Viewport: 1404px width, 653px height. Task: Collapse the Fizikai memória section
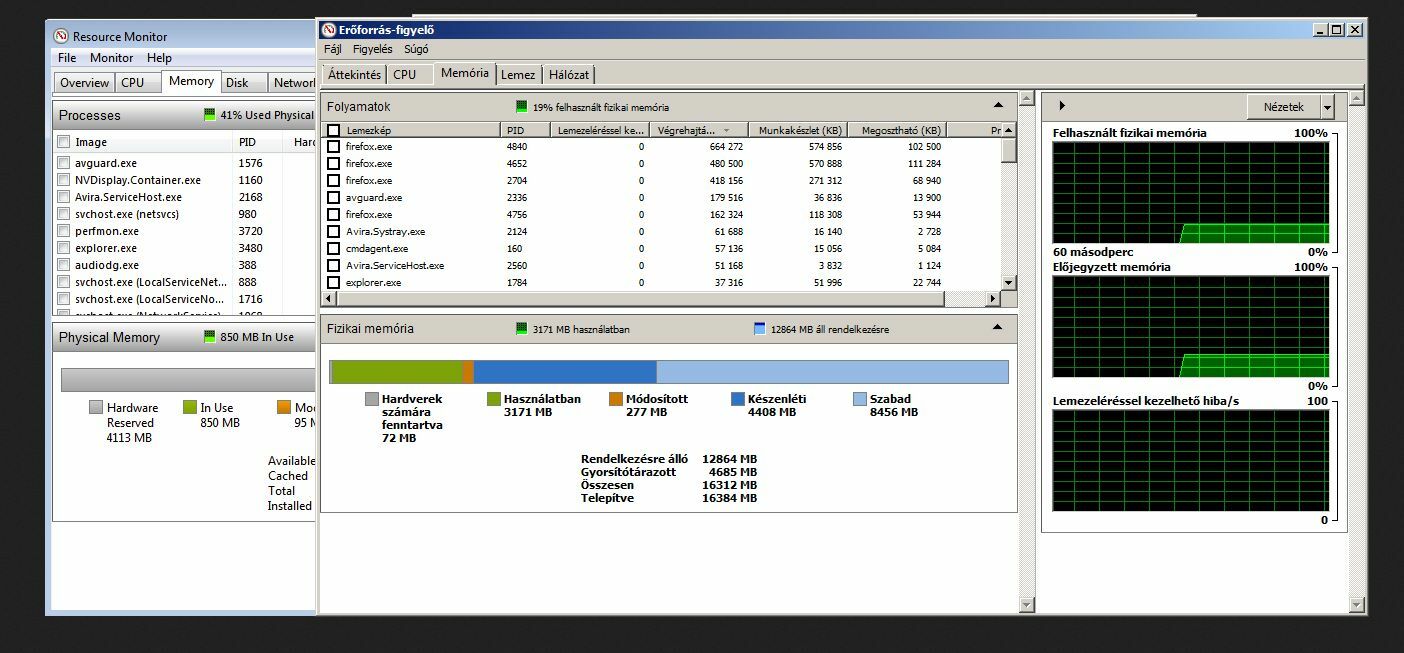(998, 327)
